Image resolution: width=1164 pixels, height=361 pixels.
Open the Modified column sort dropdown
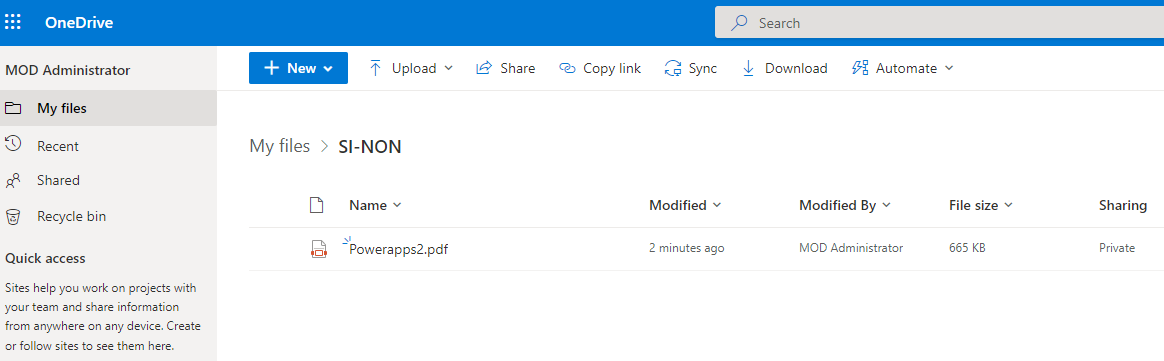click(x=685, y=206)
